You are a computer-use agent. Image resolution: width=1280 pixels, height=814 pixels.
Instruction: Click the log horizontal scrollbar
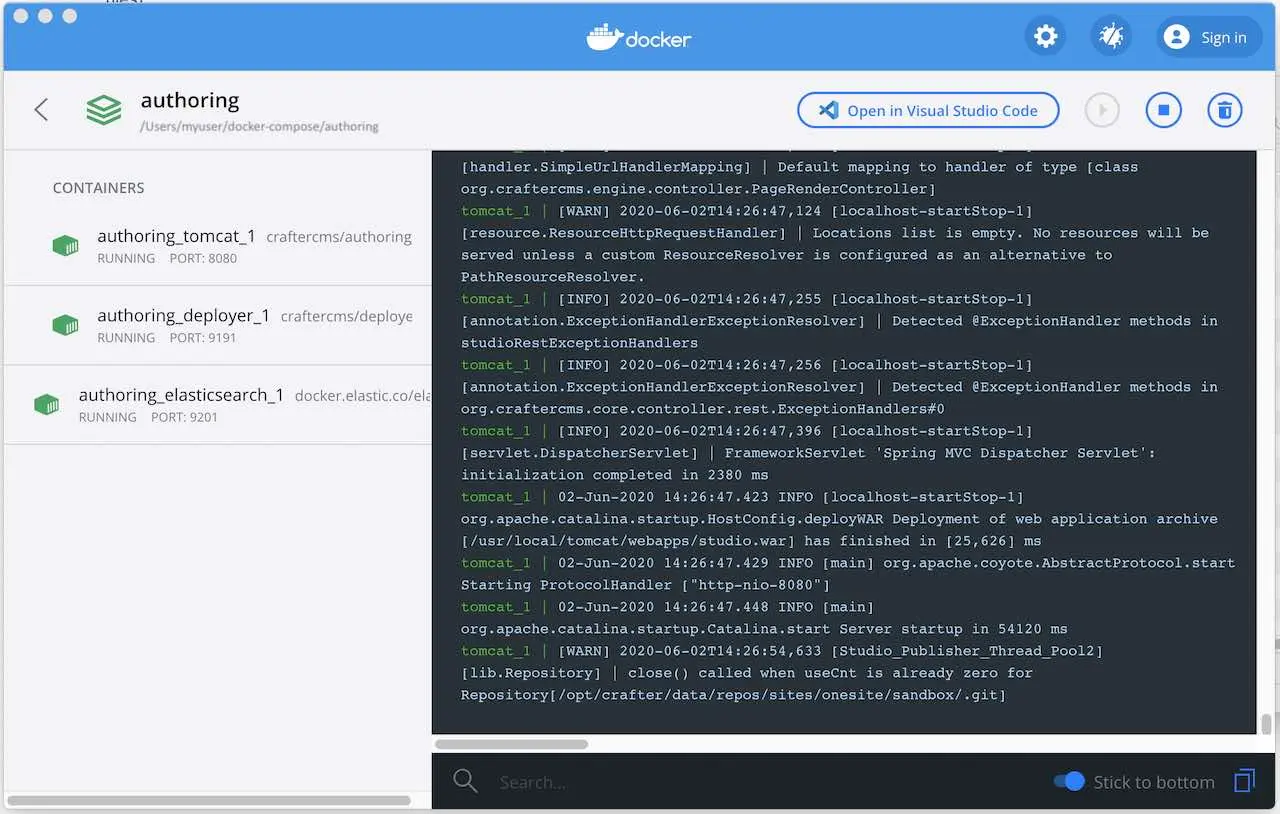click(511, 744)
